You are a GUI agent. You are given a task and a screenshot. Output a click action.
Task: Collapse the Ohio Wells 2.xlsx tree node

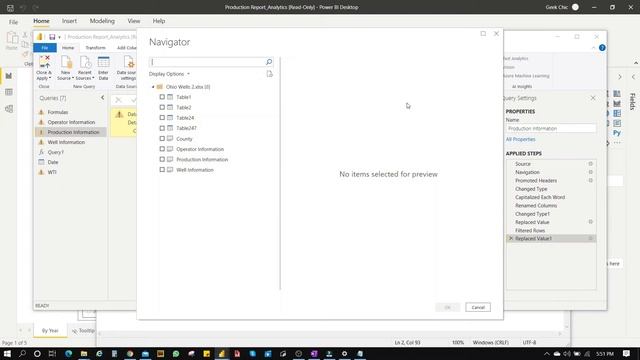tap(153, 87)
